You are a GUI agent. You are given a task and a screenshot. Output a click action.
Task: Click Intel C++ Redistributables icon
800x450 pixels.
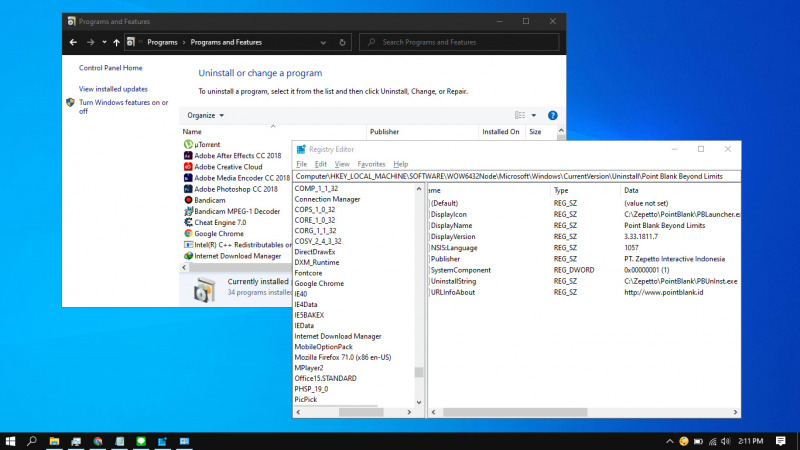coord(188,245)
